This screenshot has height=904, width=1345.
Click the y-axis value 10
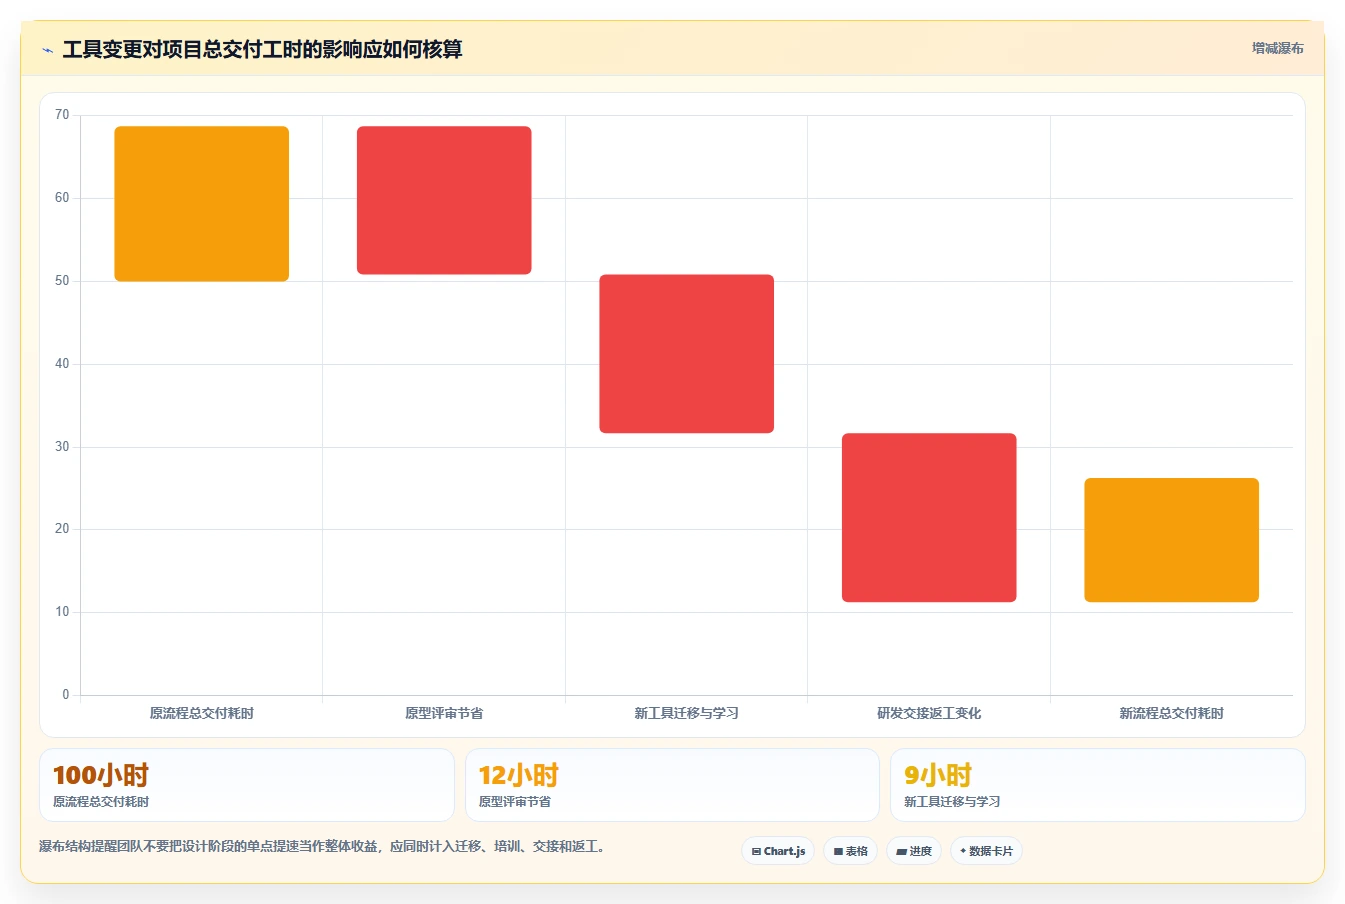point(62,612)
